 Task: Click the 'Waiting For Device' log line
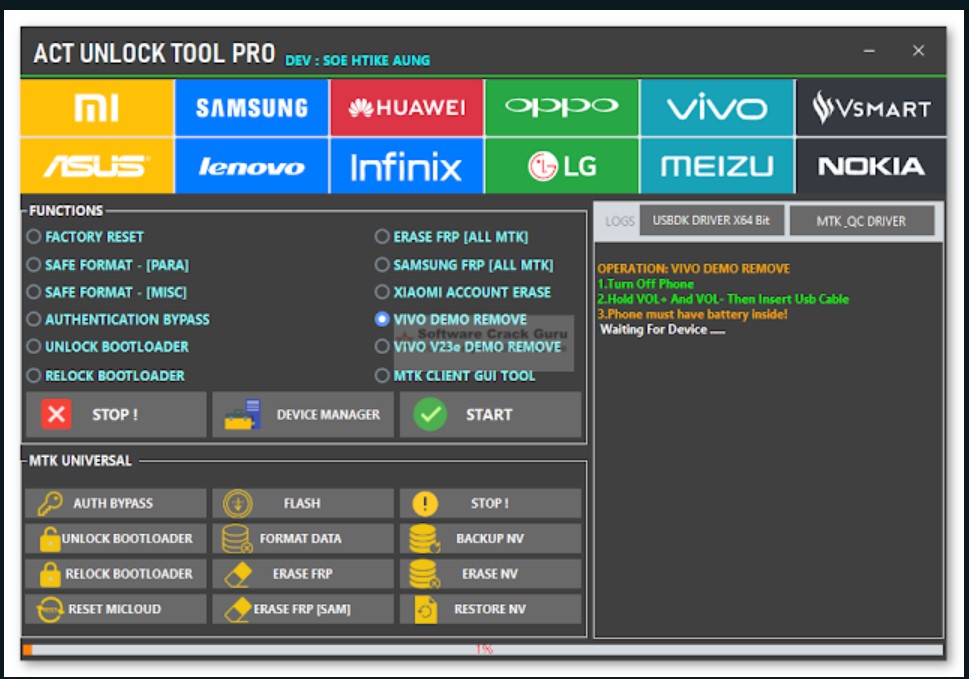pos(662,329)
